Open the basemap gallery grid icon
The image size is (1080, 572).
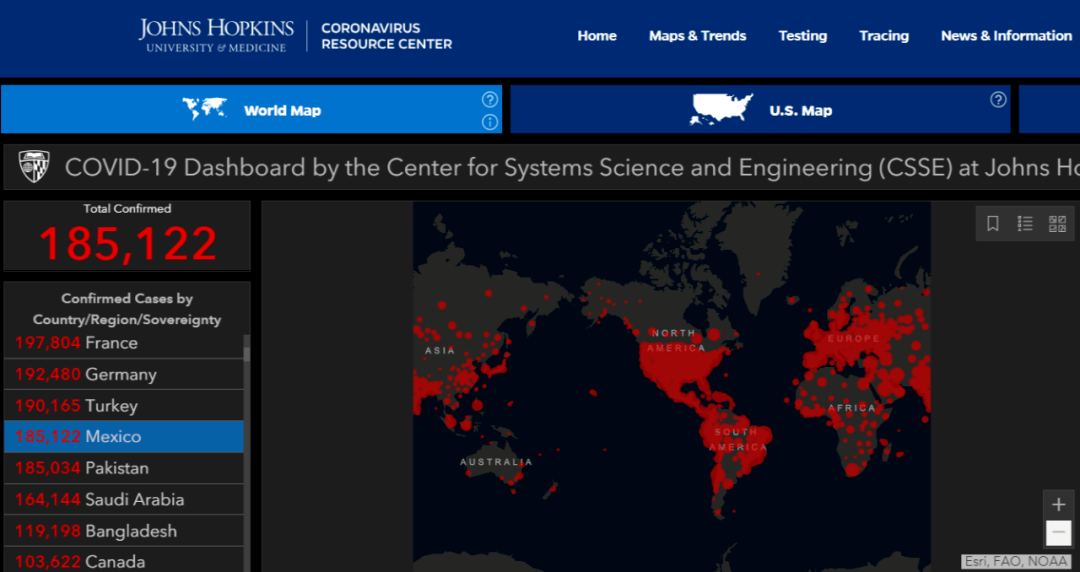[1057, 223]
